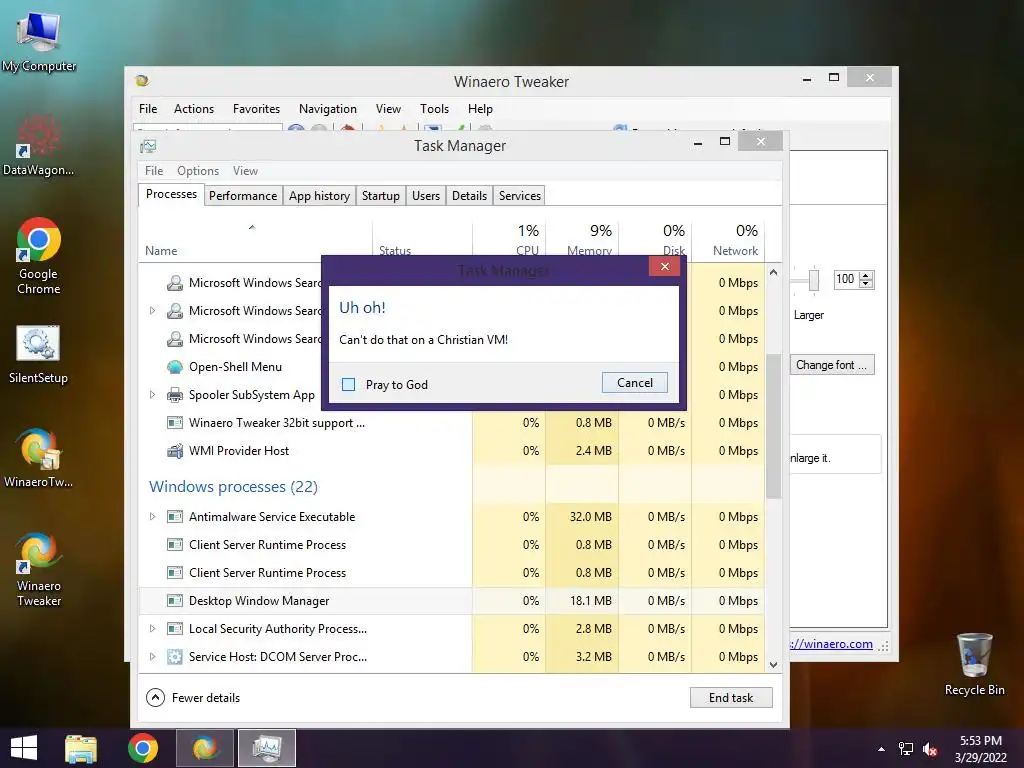
Task: Expand Local Security Authority Process row
Action: point(152,629)
